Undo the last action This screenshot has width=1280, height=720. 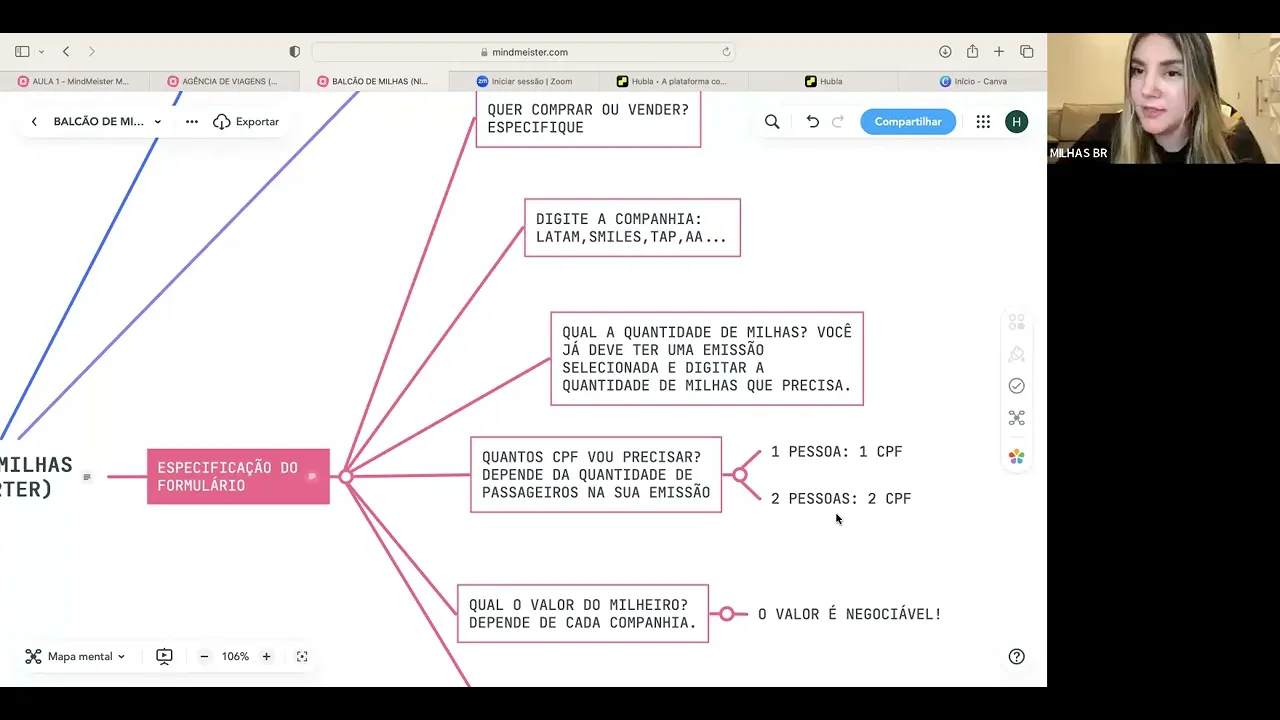pyautogui.click(x=812, y=122)
